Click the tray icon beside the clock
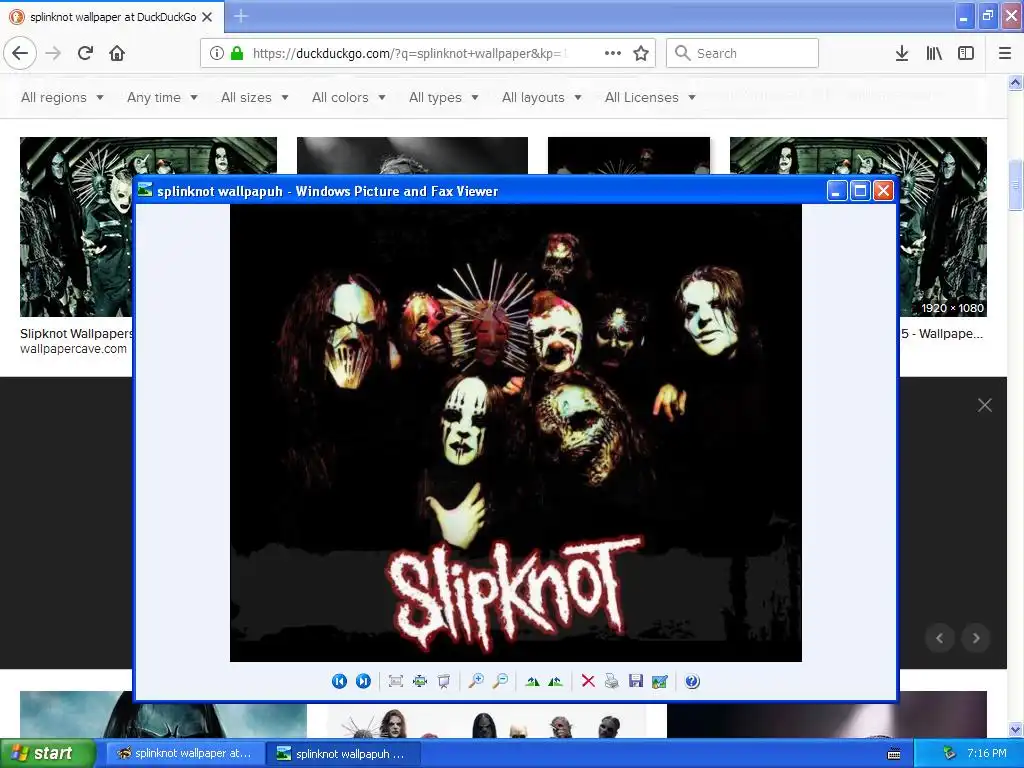 (949, 753)
